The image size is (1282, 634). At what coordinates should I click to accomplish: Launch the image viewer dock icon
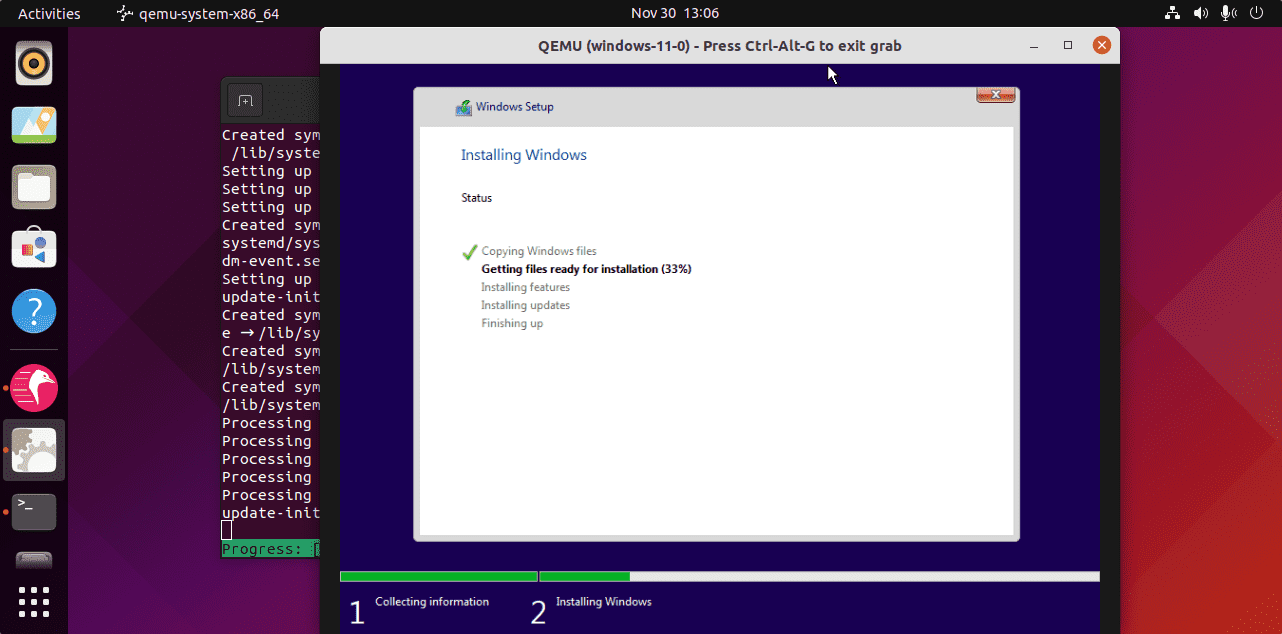click(34, 125)
